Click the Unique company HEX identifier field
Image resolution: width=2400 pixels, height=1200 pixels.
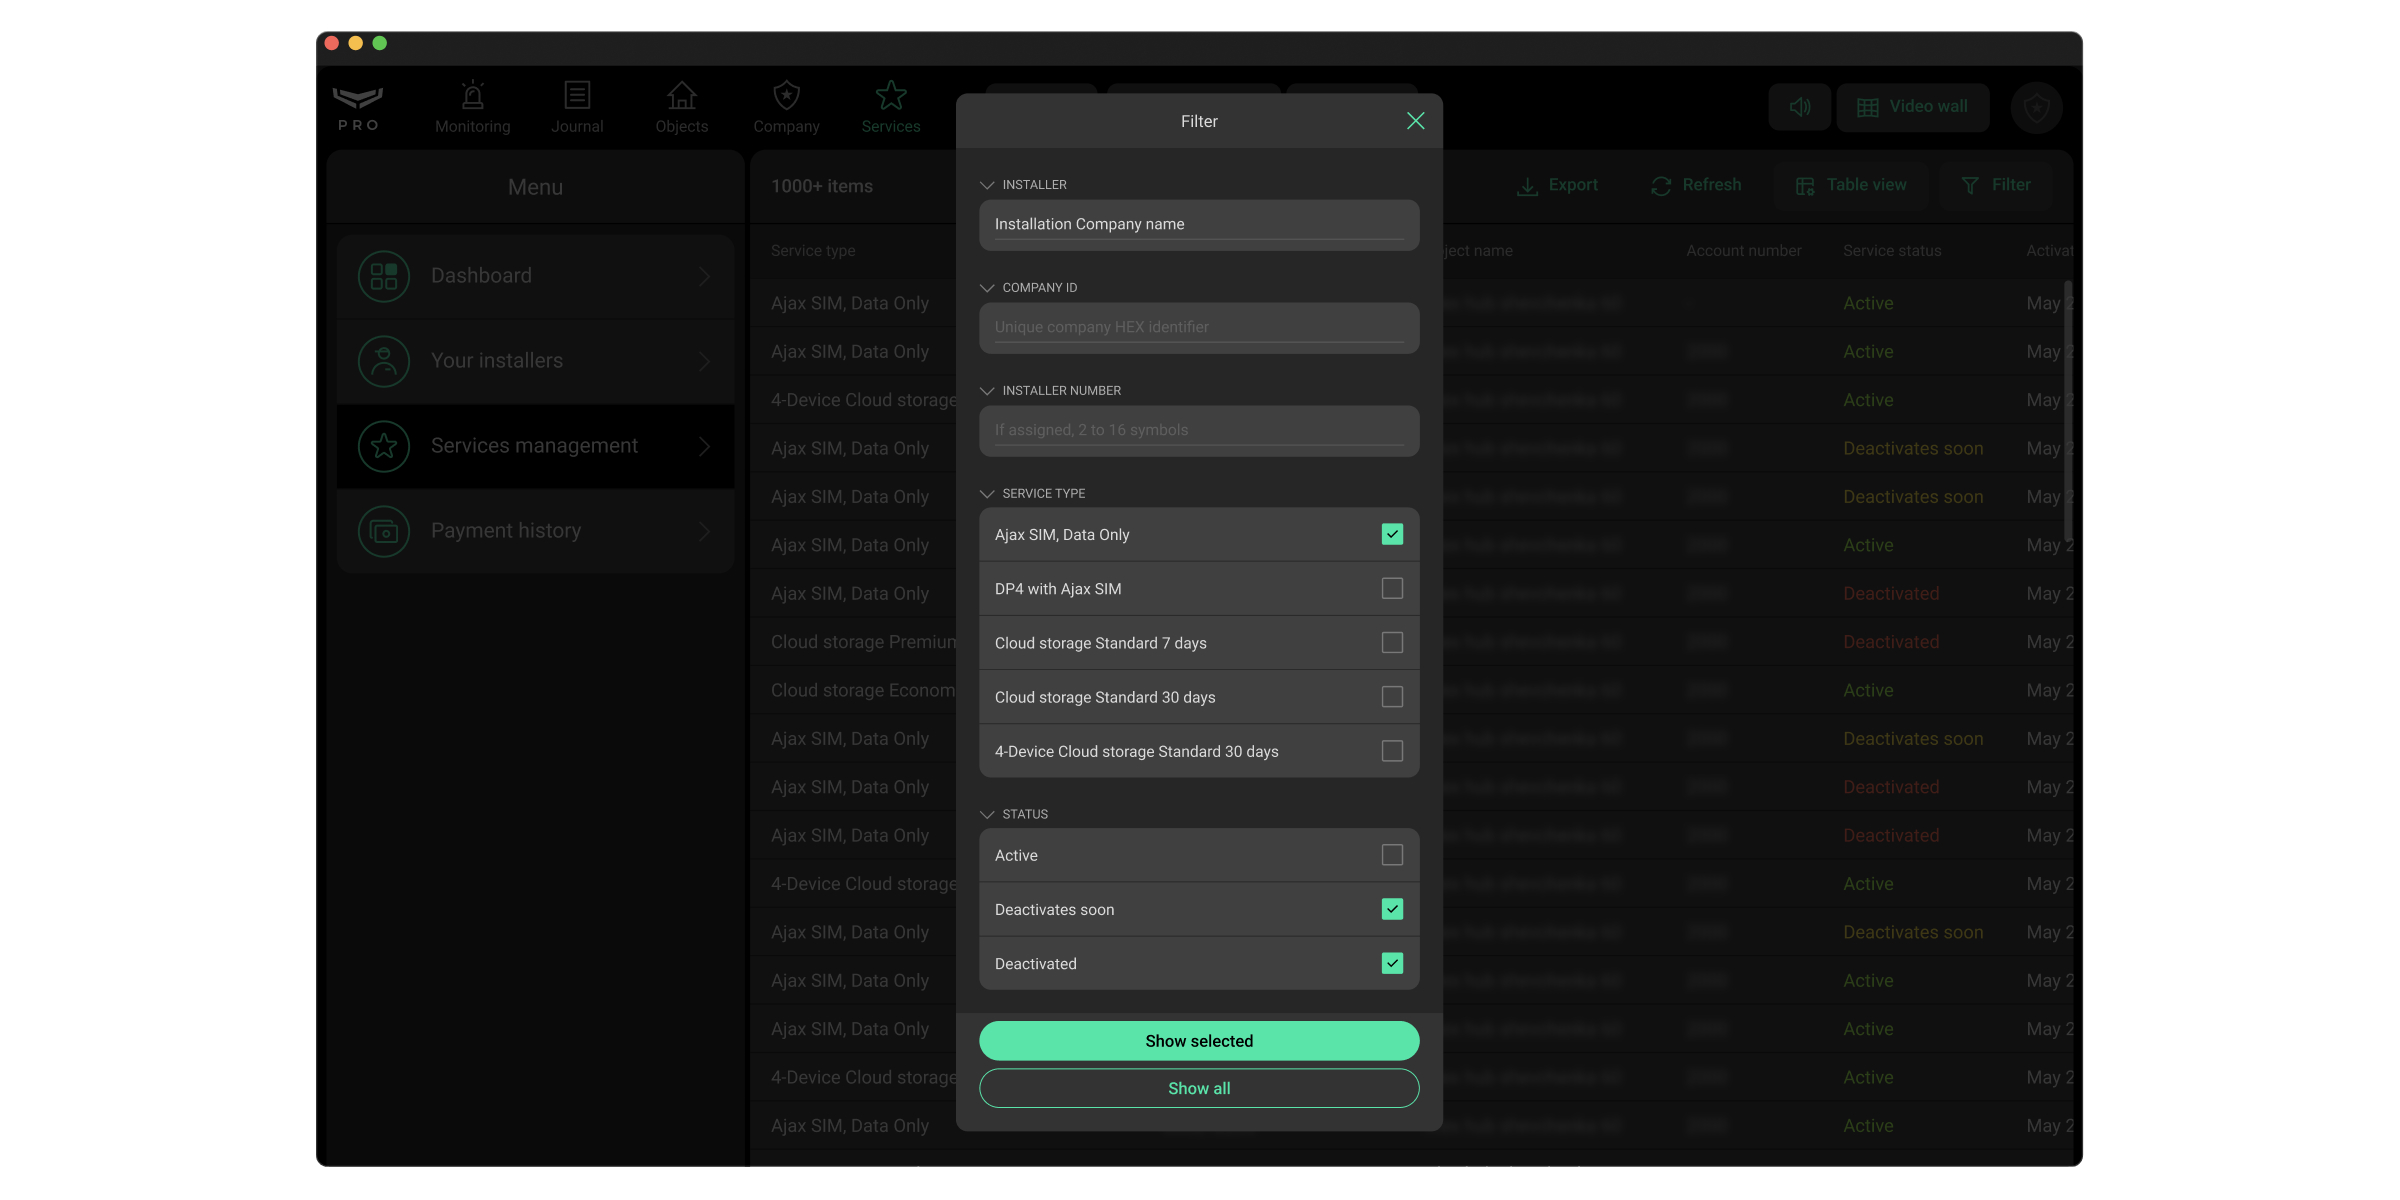(1198, 327)
